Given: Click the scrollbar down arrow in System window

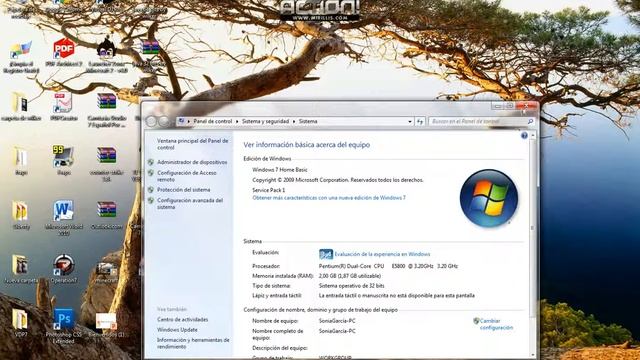Looking at the screenshot, I should coord(533,355).
